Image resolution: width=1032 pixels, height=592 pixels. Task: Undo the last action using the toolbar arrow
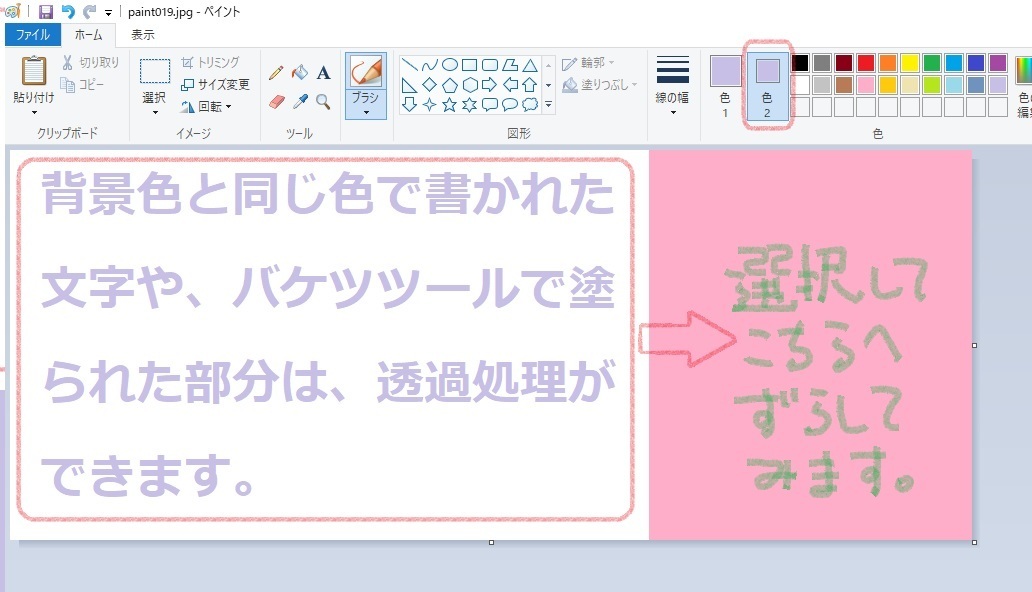tap(68, 12)
